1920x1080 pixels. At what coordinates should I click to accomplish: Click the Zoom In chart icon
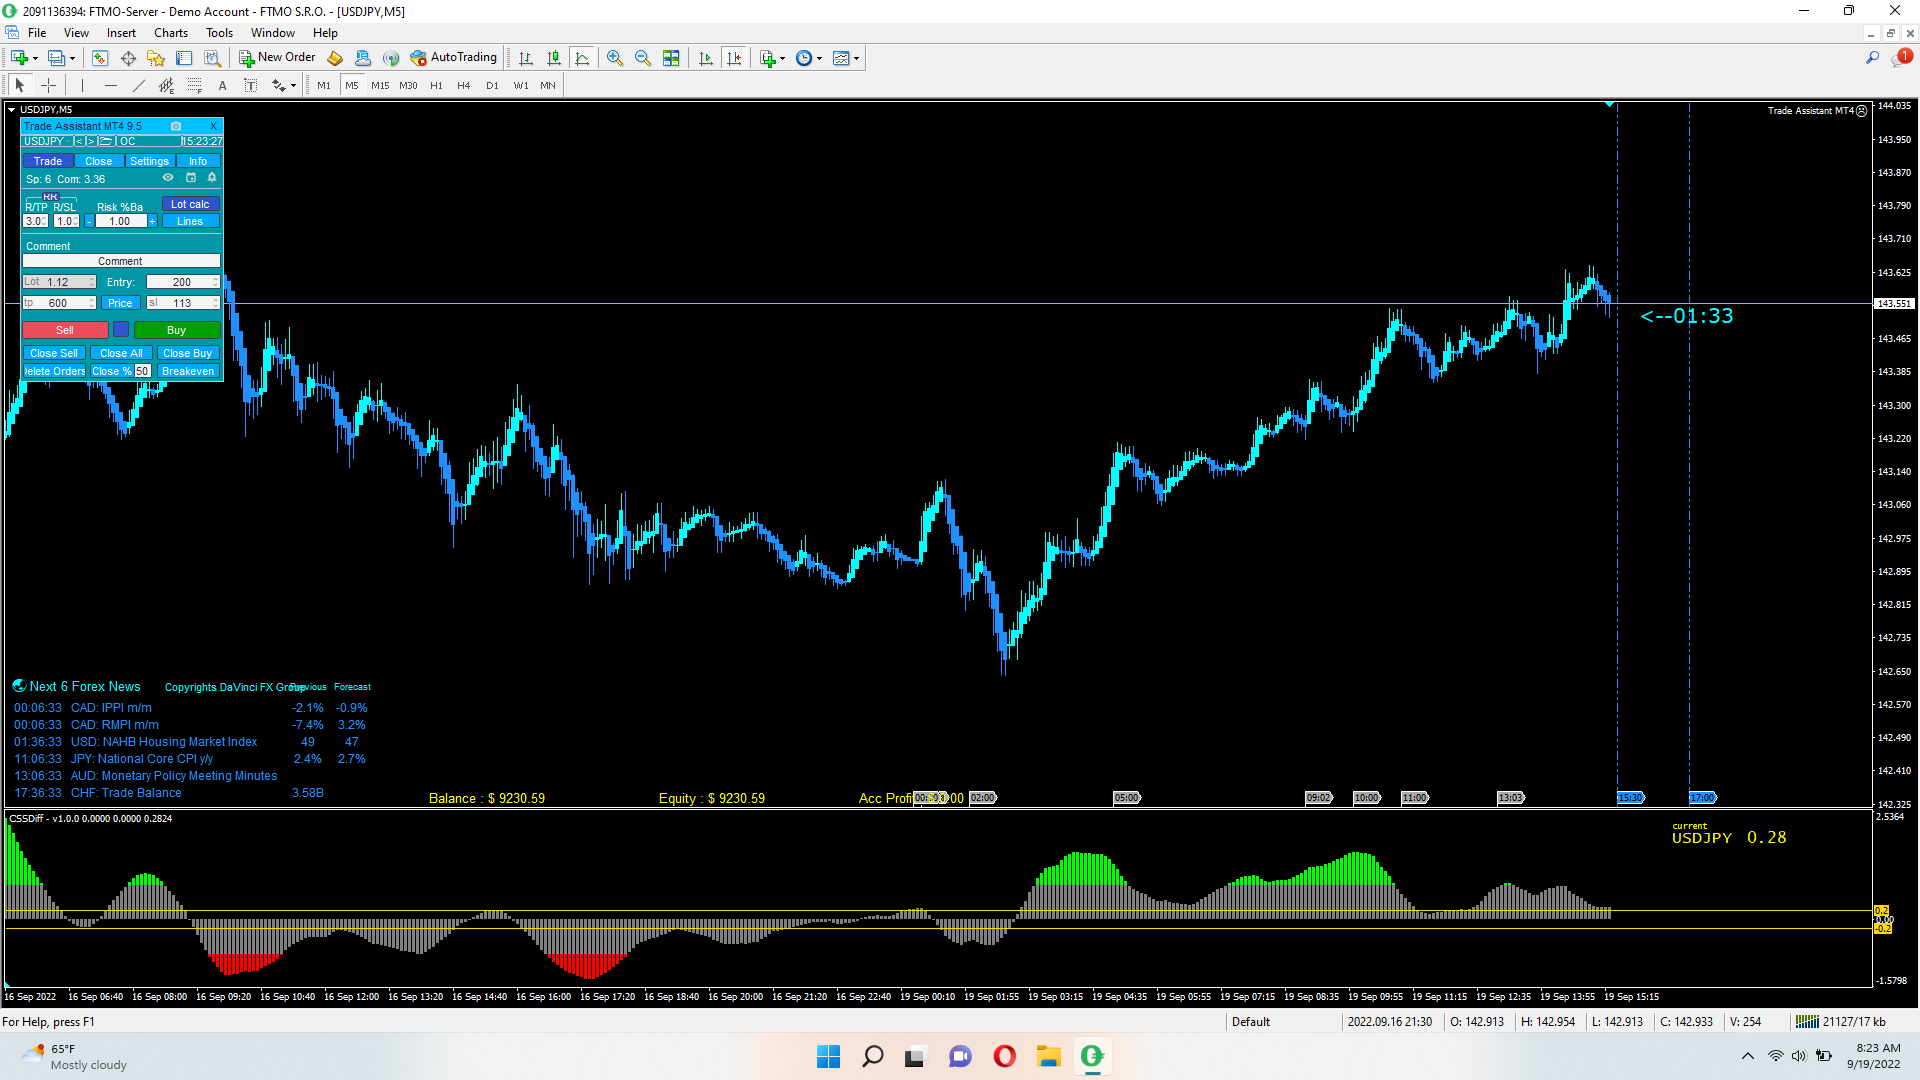615,58
